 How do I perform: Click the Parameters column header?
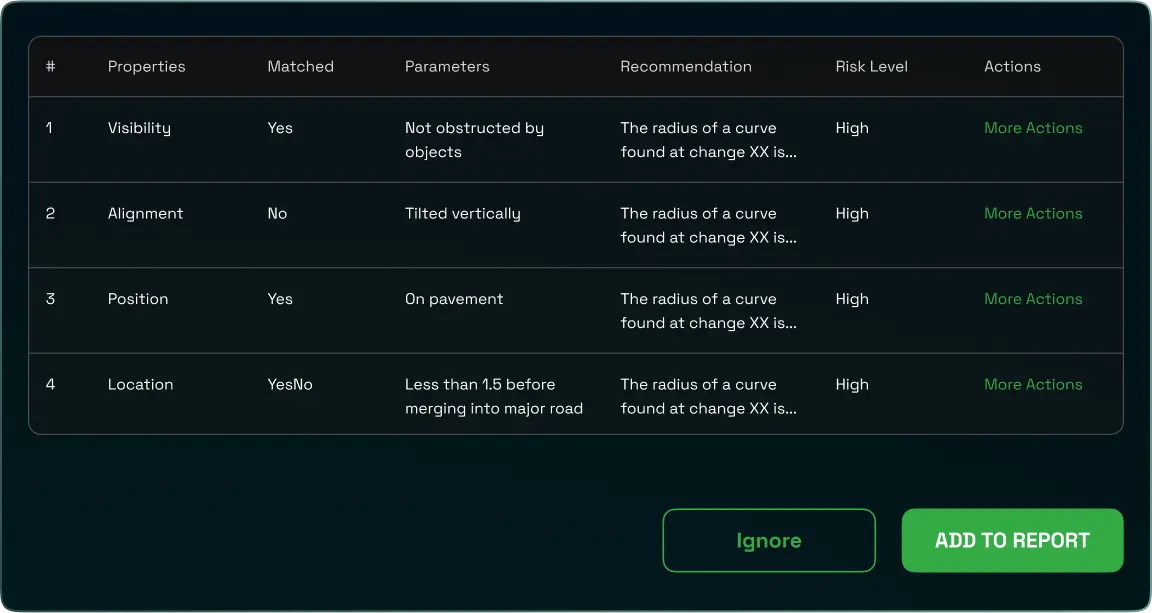point(447,66)
